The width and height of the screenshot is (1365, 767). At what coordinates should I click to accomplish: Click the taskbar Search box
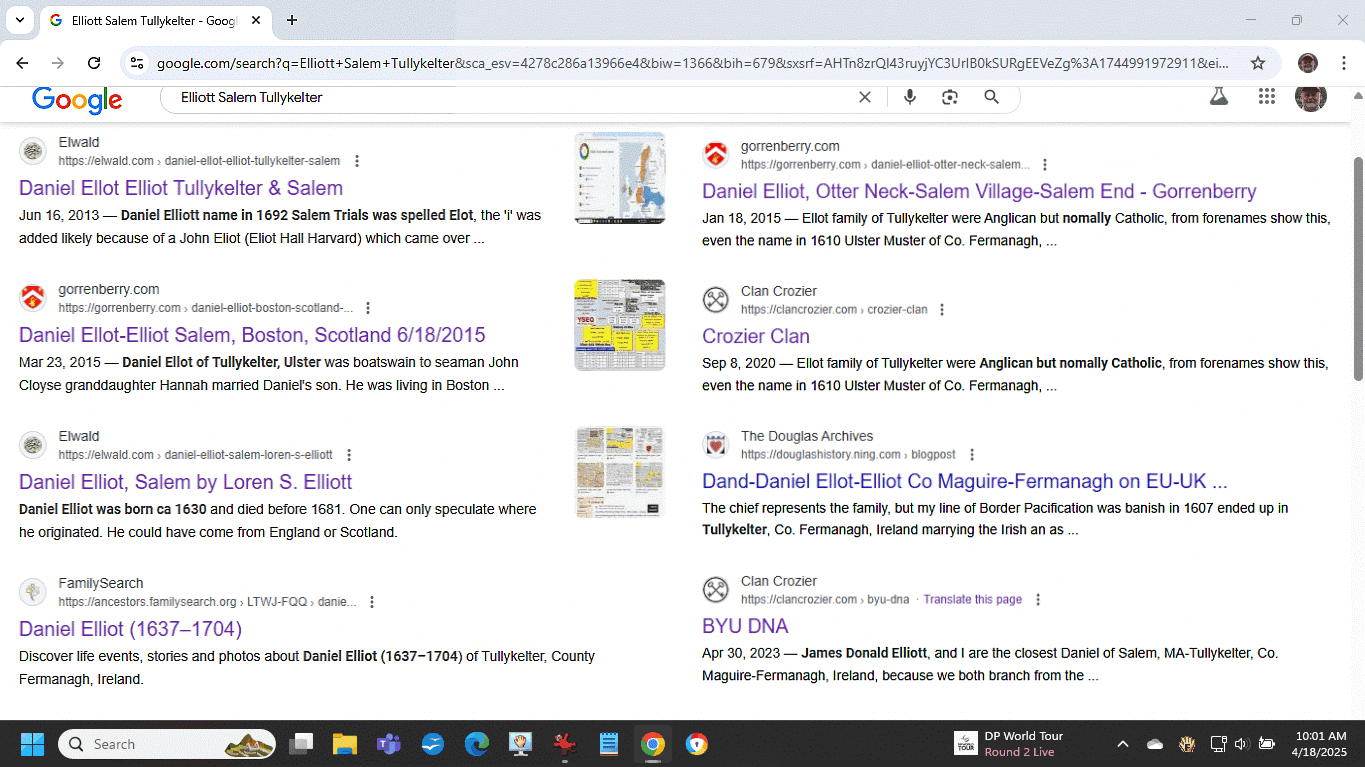click(x=167, y=744)
